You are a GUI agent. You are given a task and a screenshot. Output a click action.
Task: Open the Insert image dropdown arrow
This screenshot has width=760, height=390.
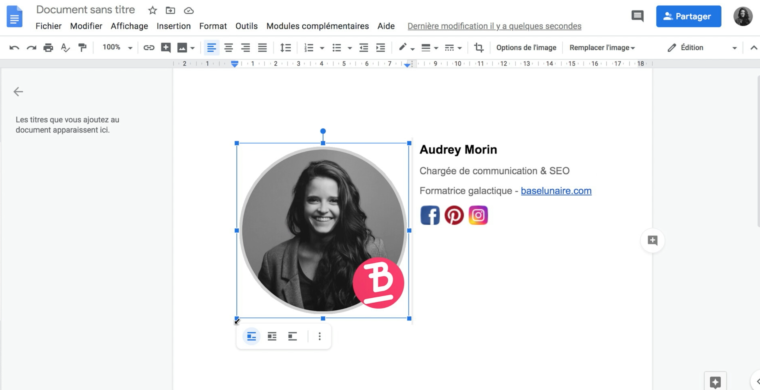pos(192,48)
